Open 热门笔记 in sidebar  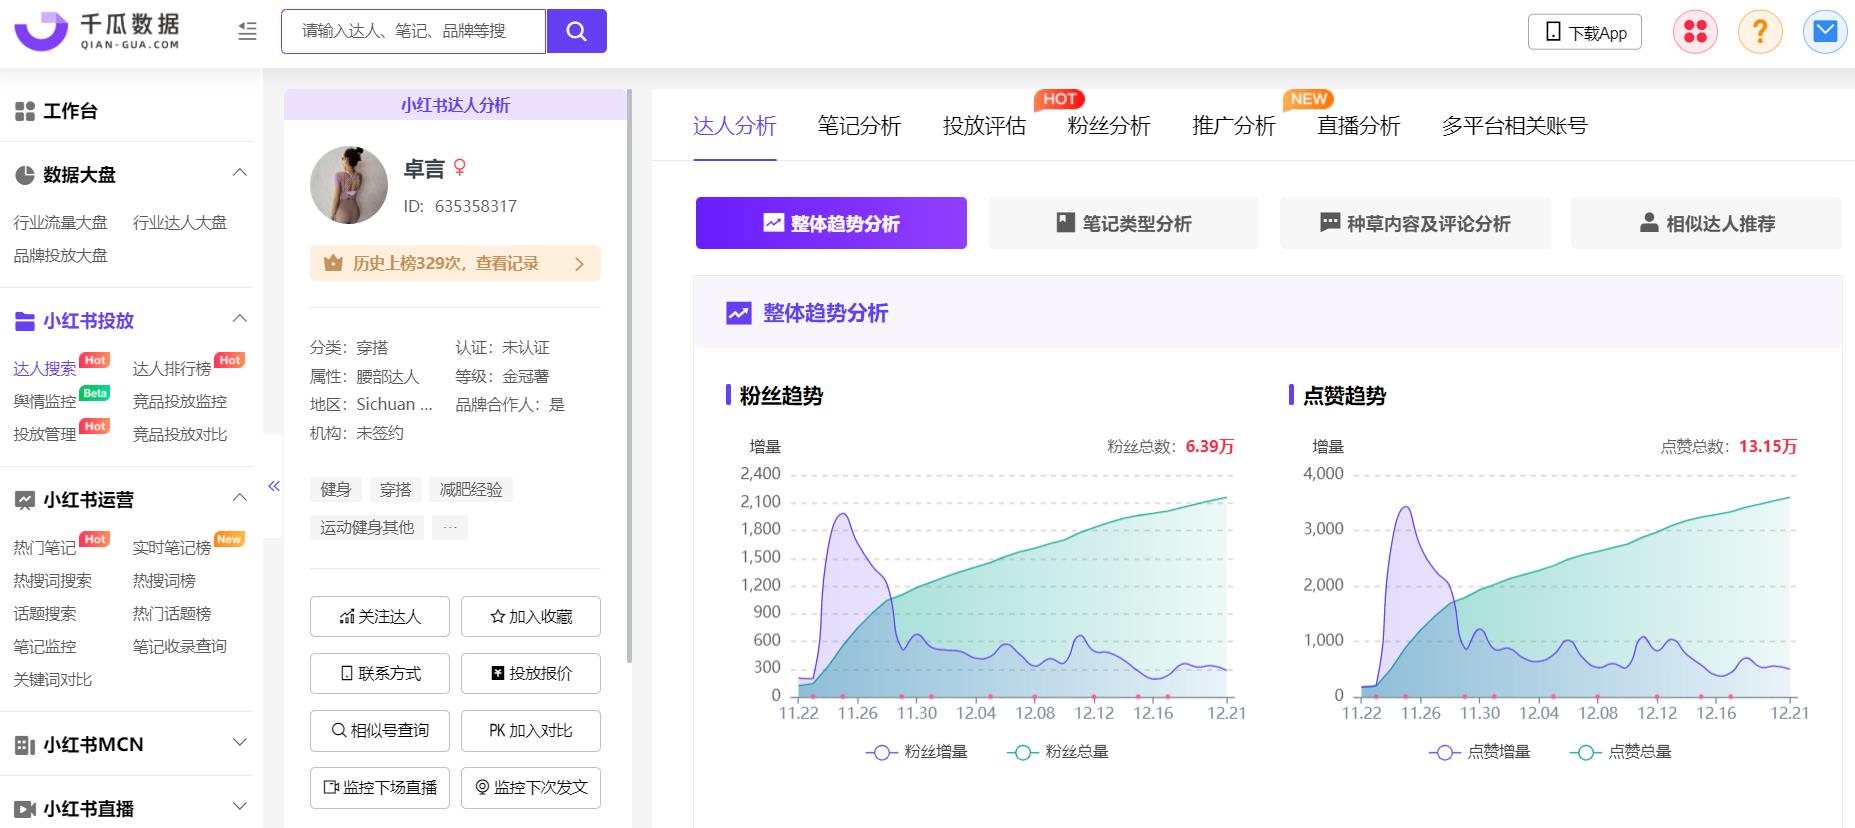tap(45, 548)
